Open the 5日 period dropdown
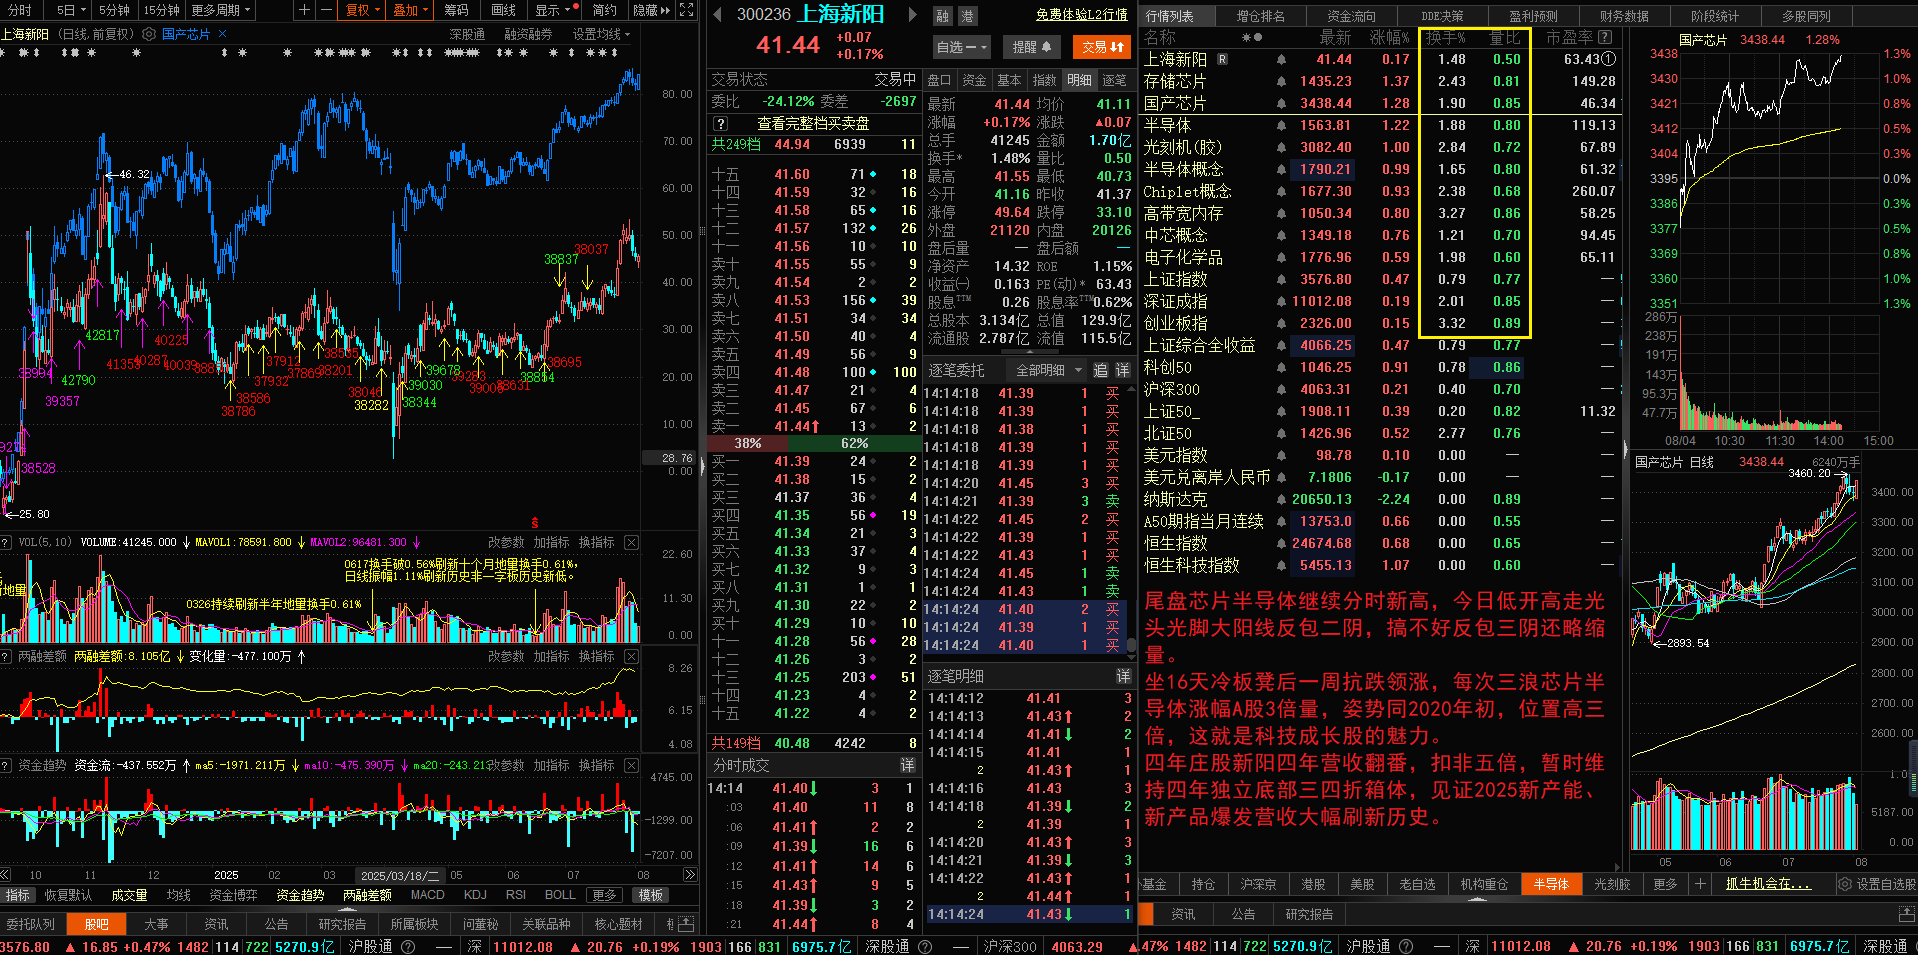This screenshot has width=1918, height=955. [70, 10]
